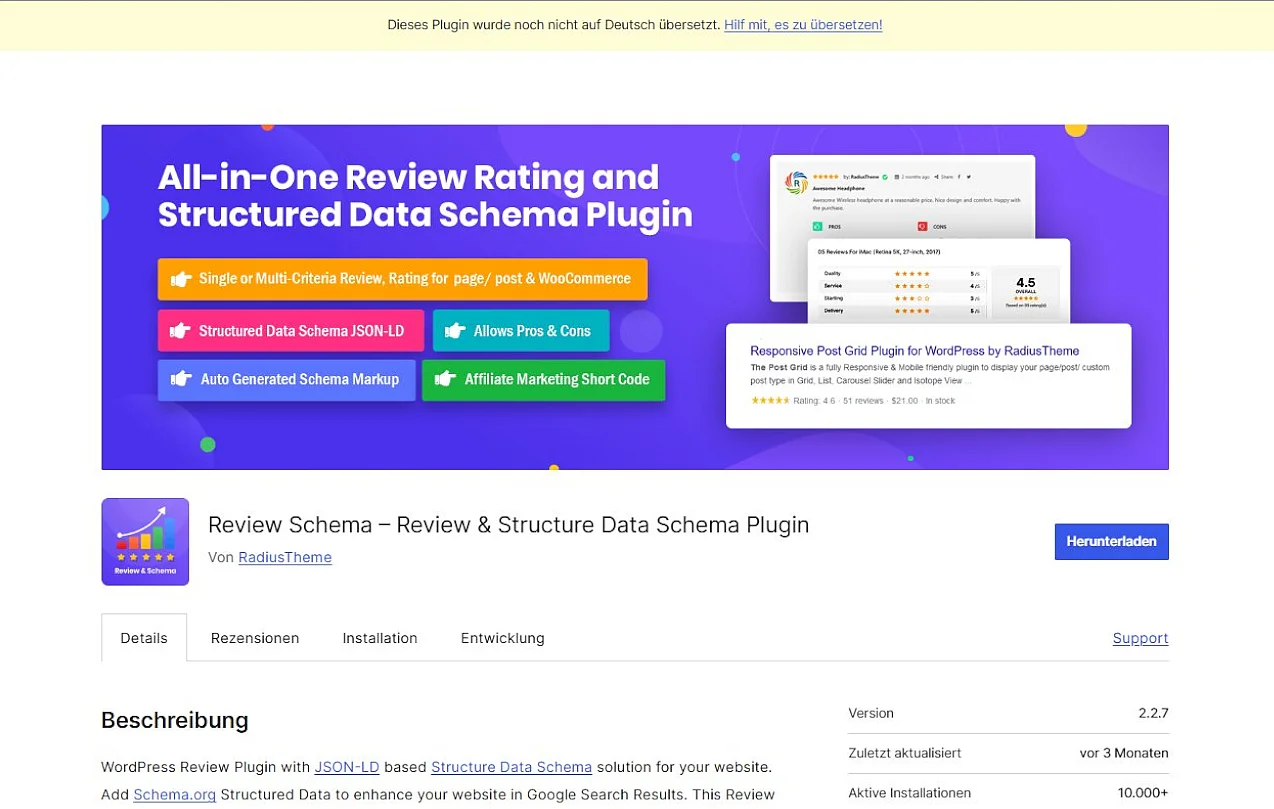
Task: Click the plugin banner image
Action: pos(635,297)
